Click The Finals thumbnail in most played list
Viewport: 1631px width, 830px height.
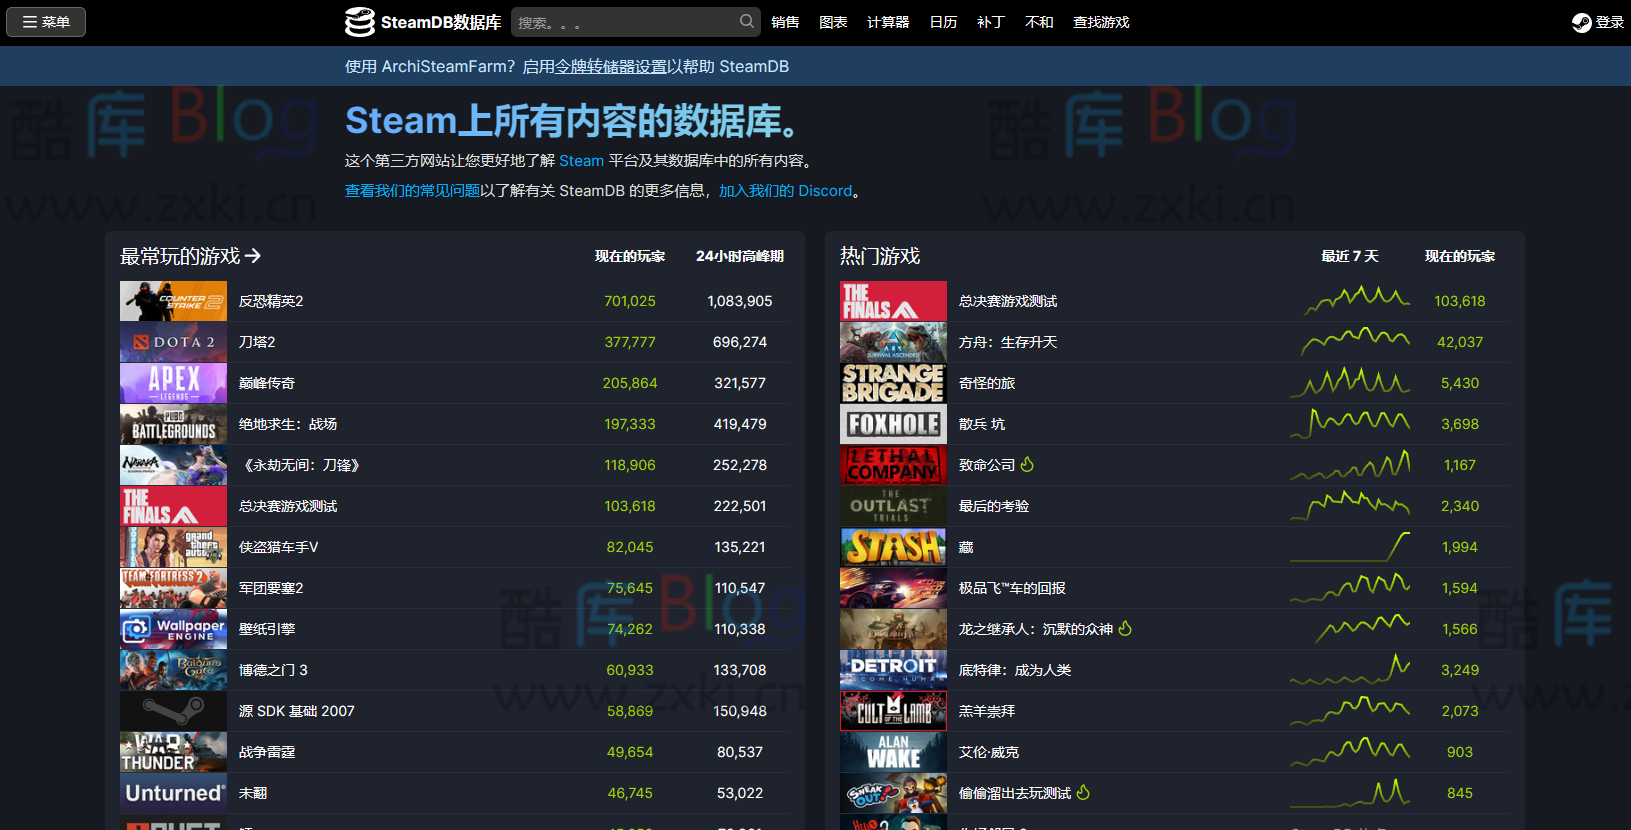173,506
